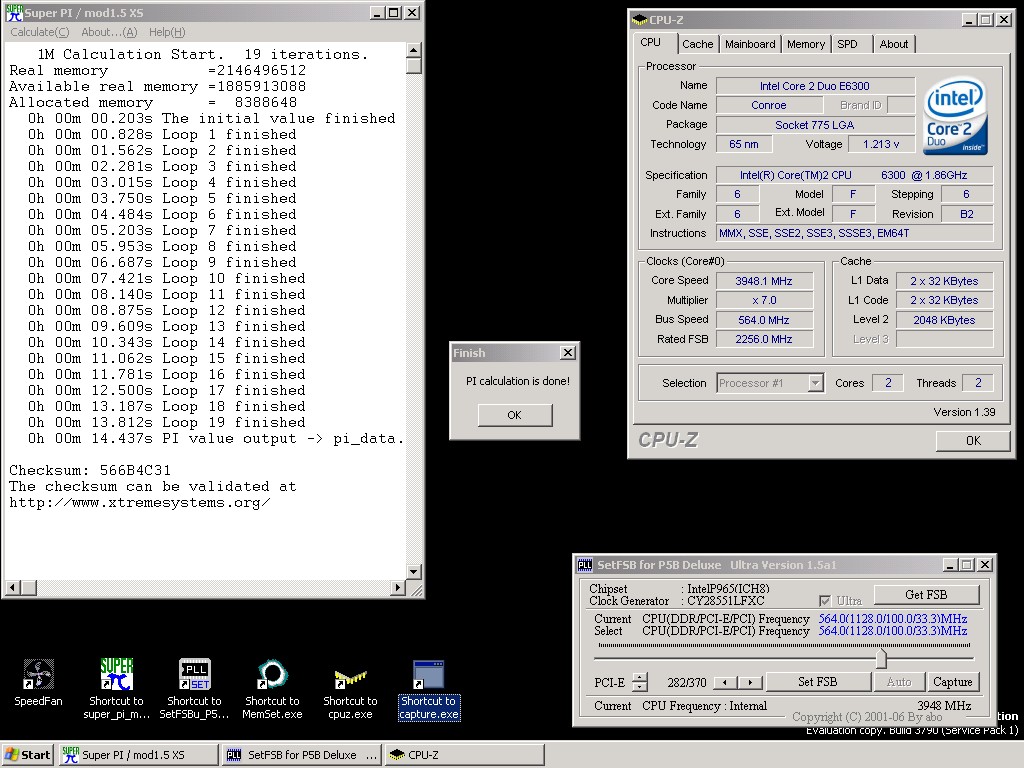
Task: Click the Level 2 cache 2048 KBytes field
Action: tap(944, 320)
